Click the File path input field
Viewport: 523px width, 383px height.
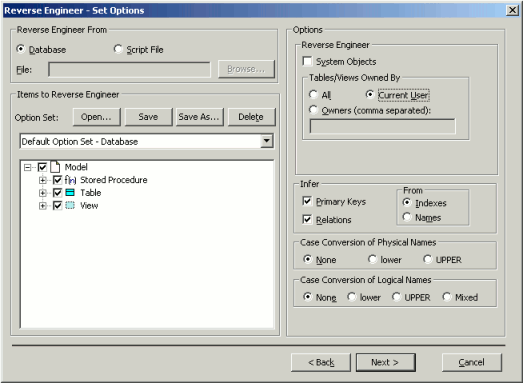coord(129,69)
